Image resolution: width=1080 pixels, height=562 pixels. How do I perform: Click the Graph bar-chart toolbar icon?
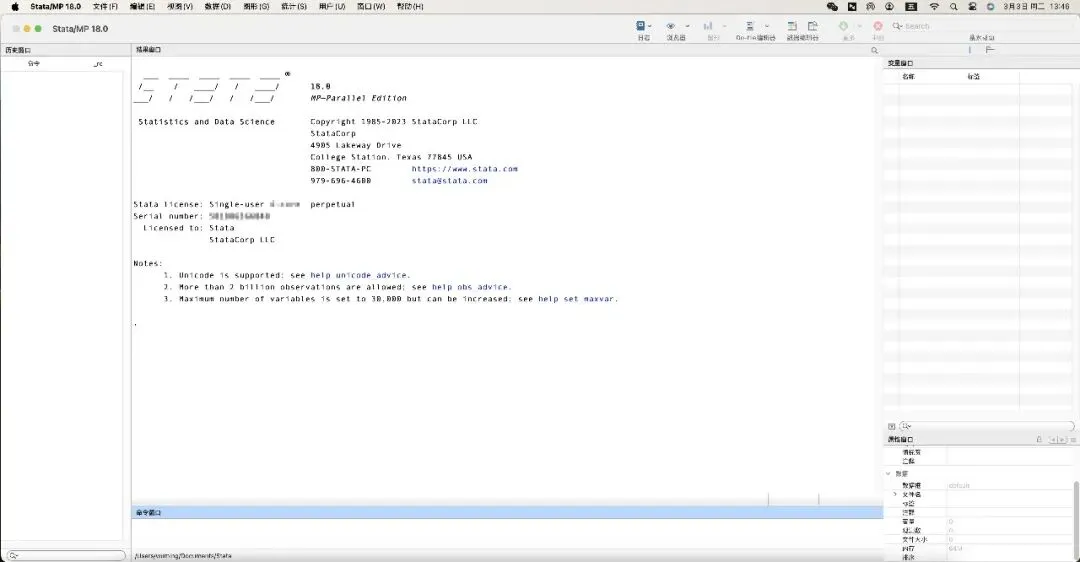click(708, 26)
